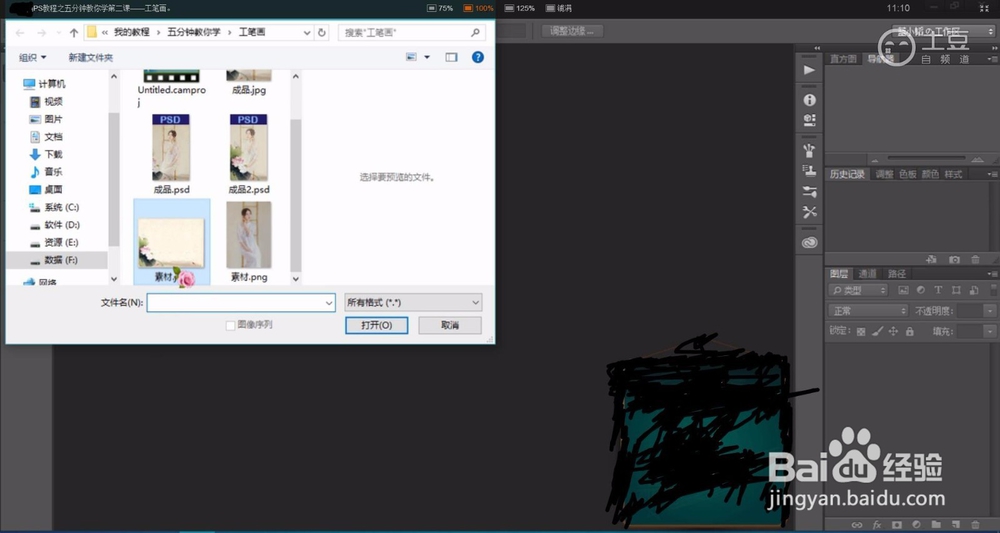Delete layer trash icon in Layers panel
The height and width of the screenshot is (533, 1000).
[975, 525]
